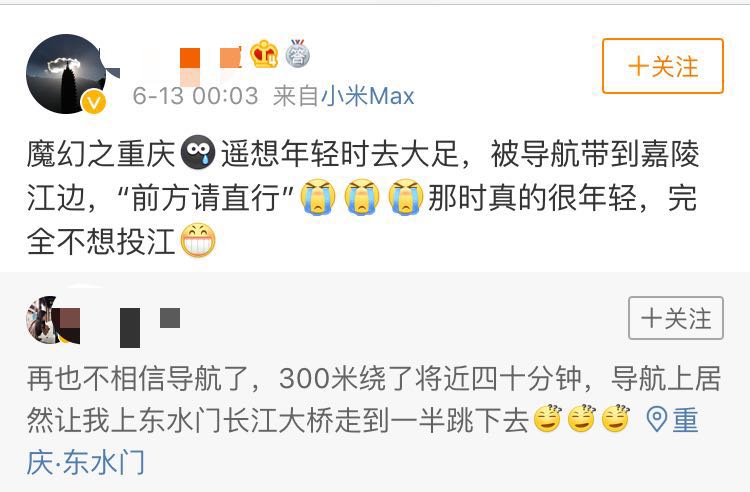Follow the first post's author
The height and width of the screenshot is (492, 750).
coord(662,66)
